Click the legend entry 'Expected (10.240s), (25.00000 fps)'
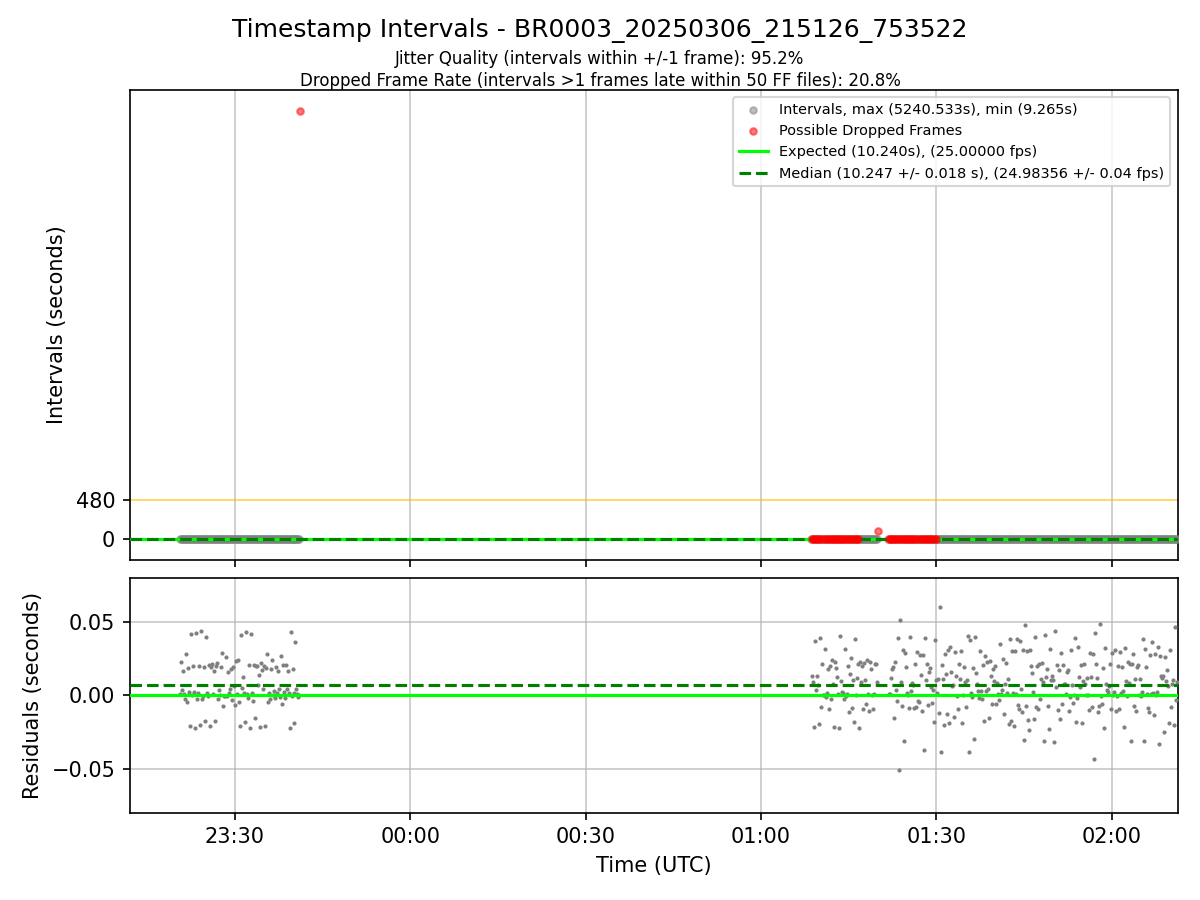This screenshot has width=1200, height=900. pyautogui.click(x=907, y=151)
